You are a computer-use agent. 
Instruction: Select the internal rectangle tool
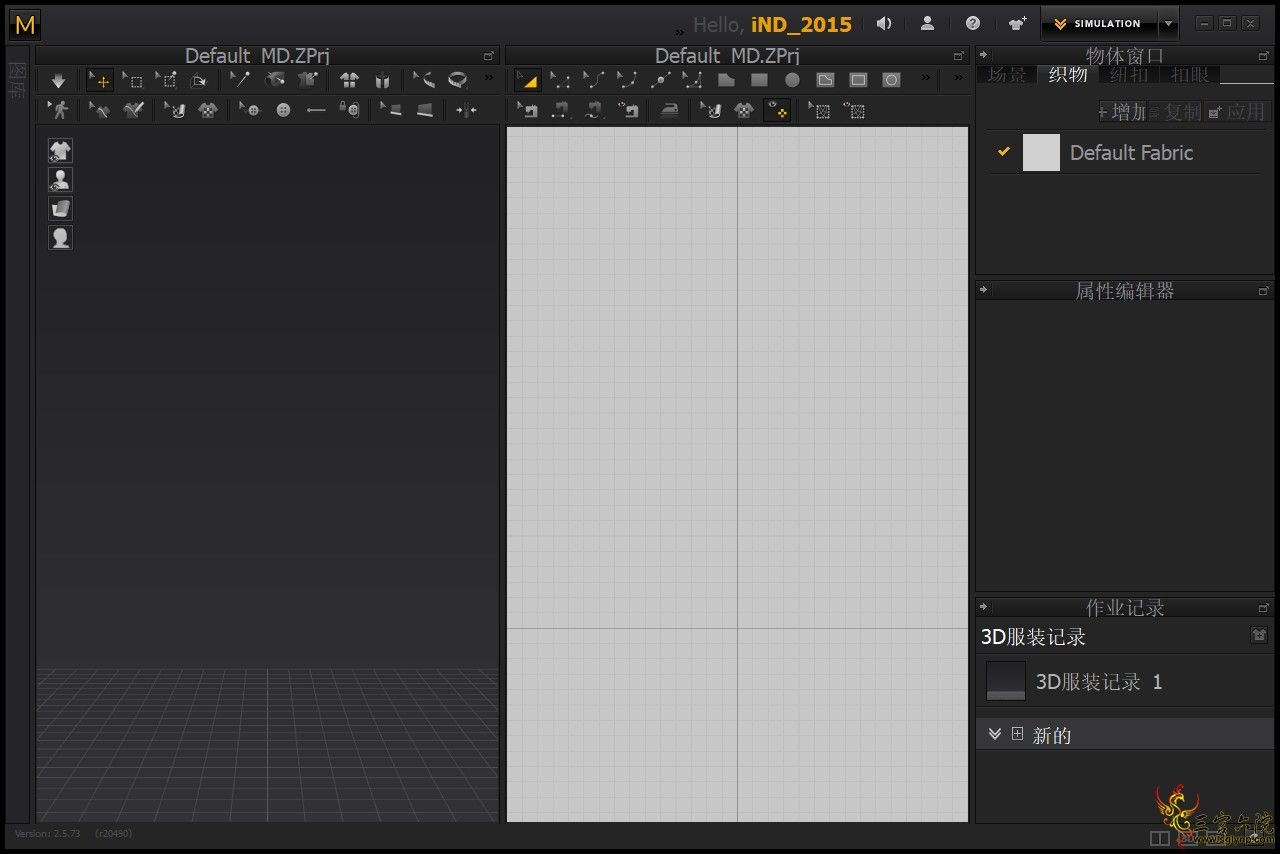coord(858,80)
